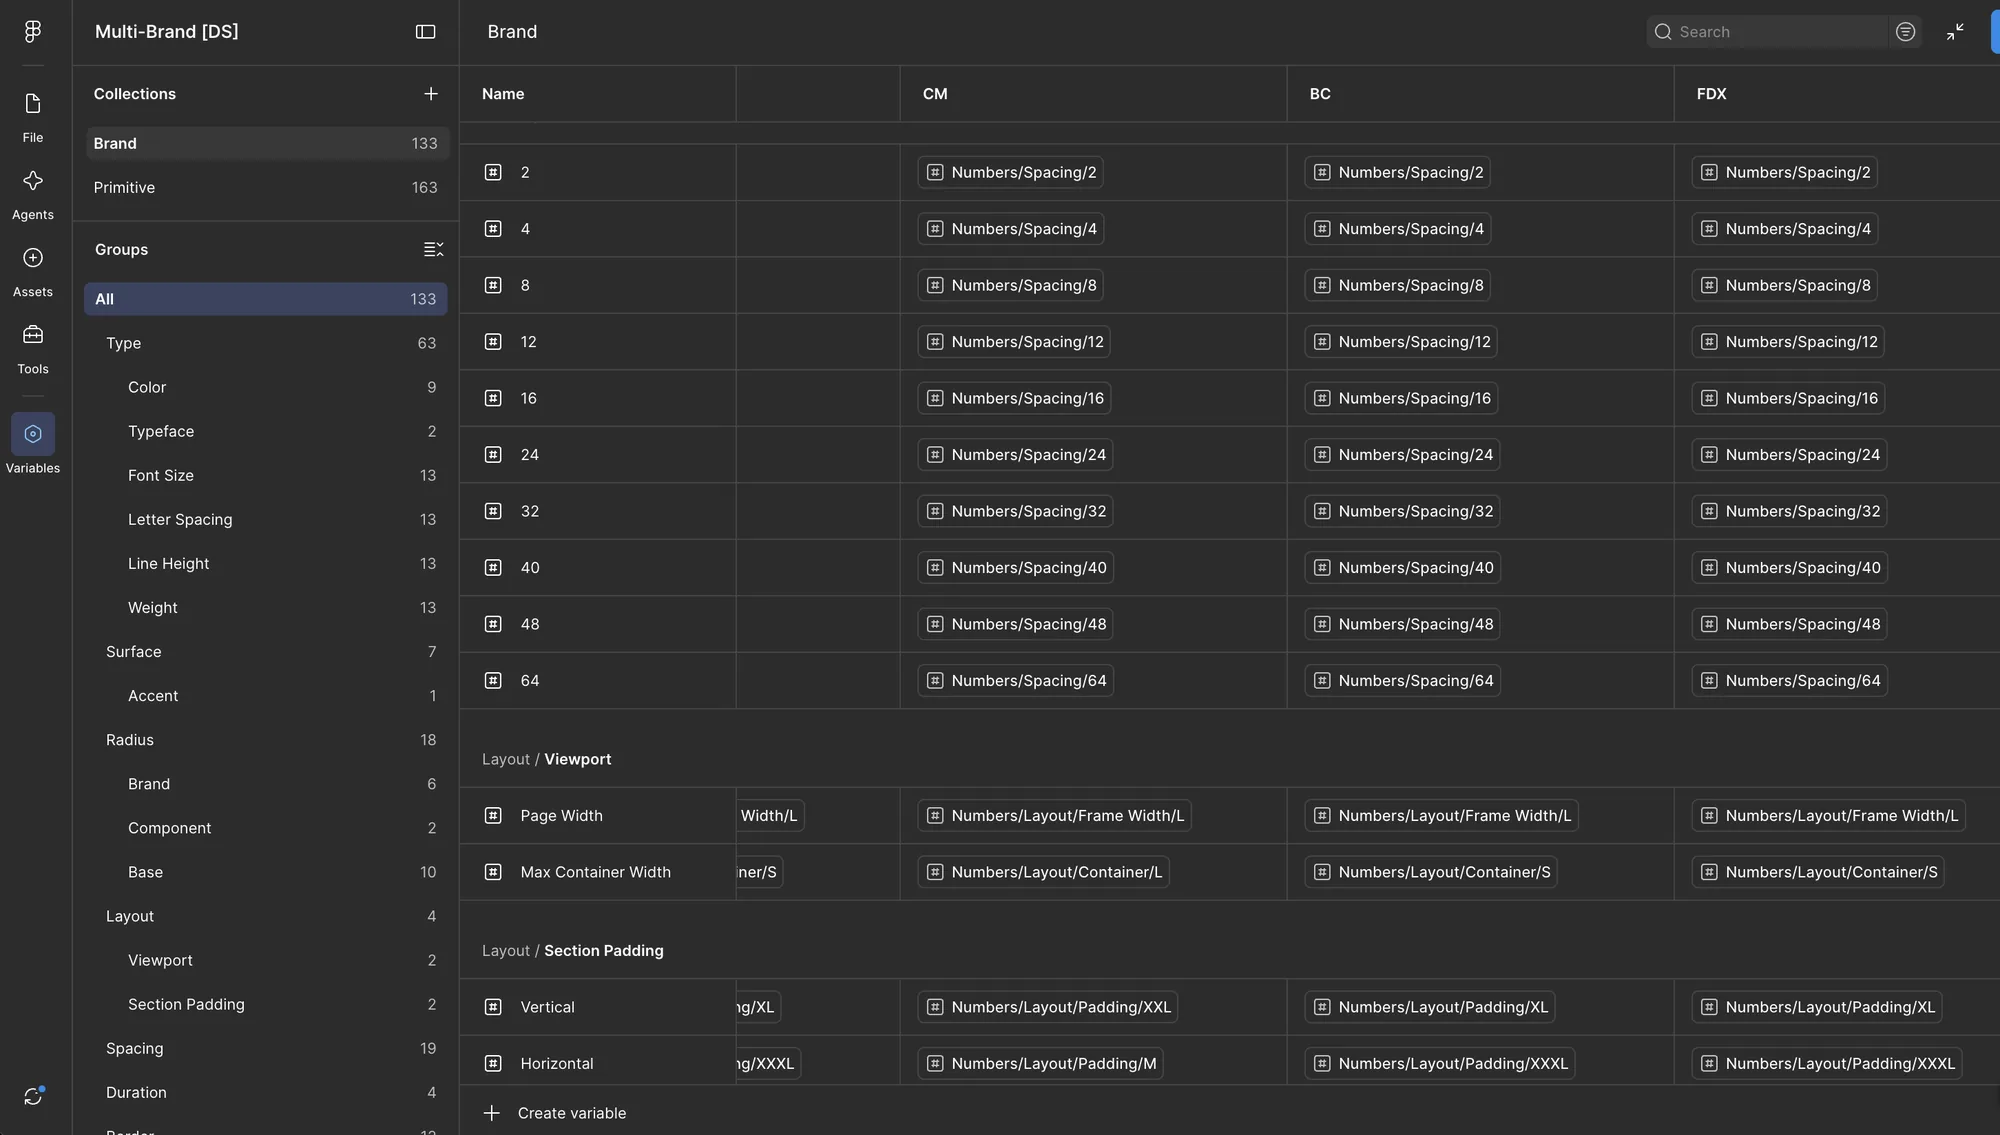Click CM value Numbers/Spacing/12
The image size is (2000, 1135).
click(x=1014, y=342)
